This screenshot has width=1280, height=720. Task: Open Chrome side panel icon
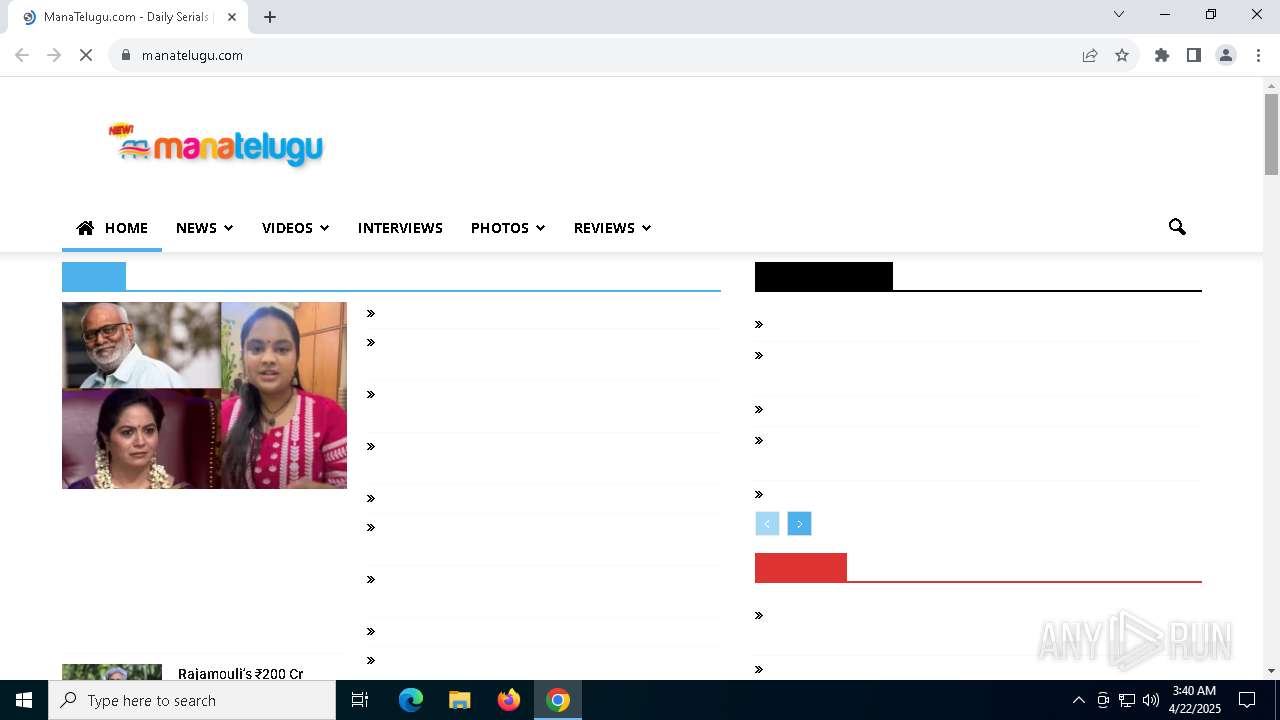click(x=1194, y=55)
